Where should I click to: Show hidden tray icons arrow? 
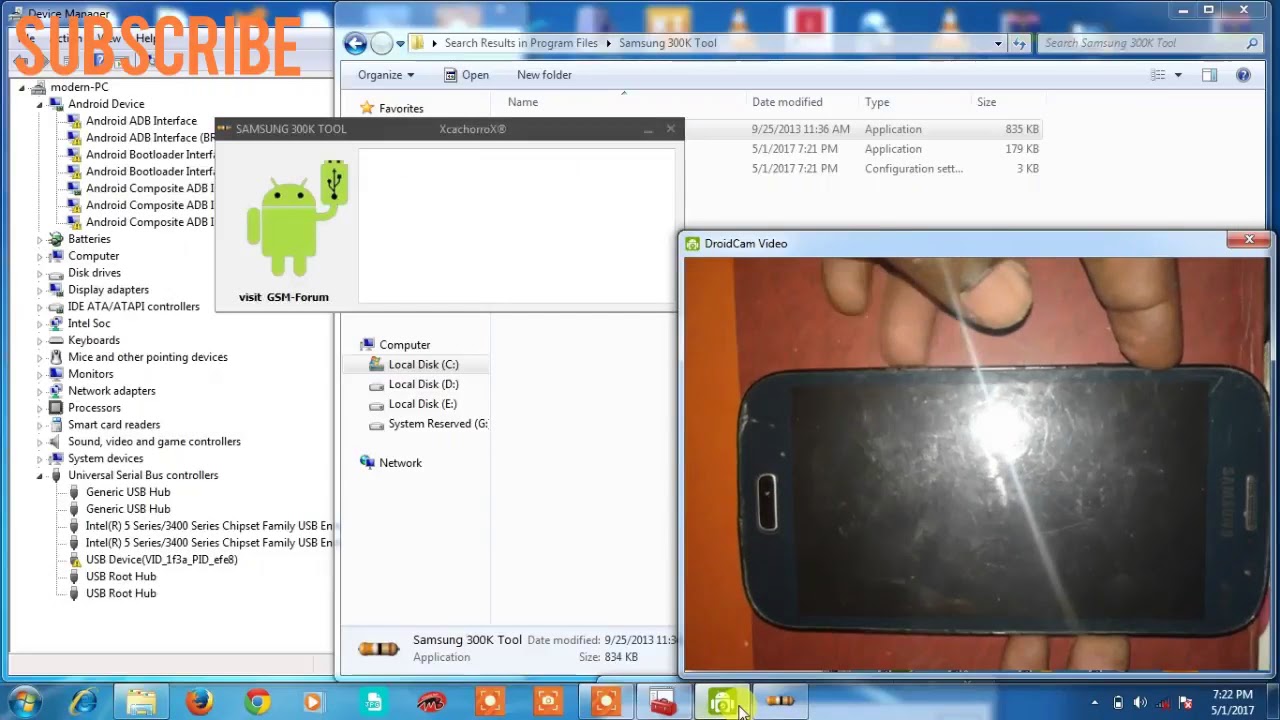coord(1095,703)
